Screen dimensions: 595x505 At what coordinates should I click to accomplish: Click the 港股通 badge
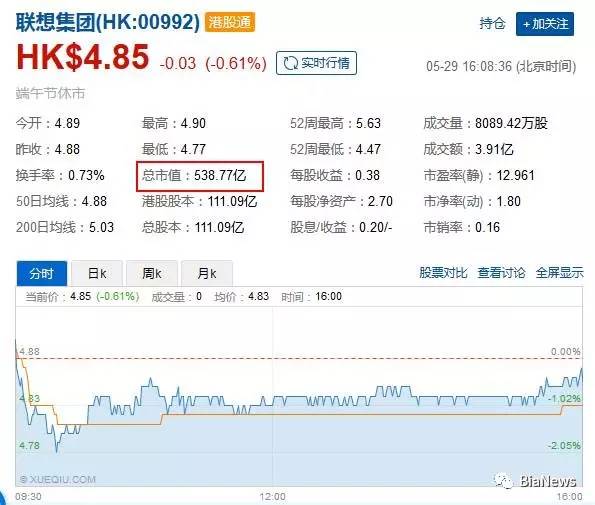[230, 22]
